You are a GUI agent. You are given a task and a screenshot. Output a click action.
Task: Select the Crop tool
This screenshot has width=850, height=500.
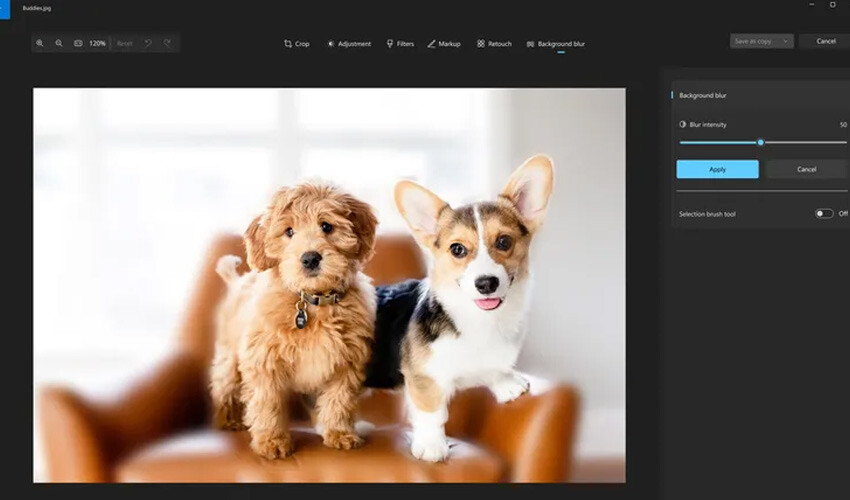point(296,44)
